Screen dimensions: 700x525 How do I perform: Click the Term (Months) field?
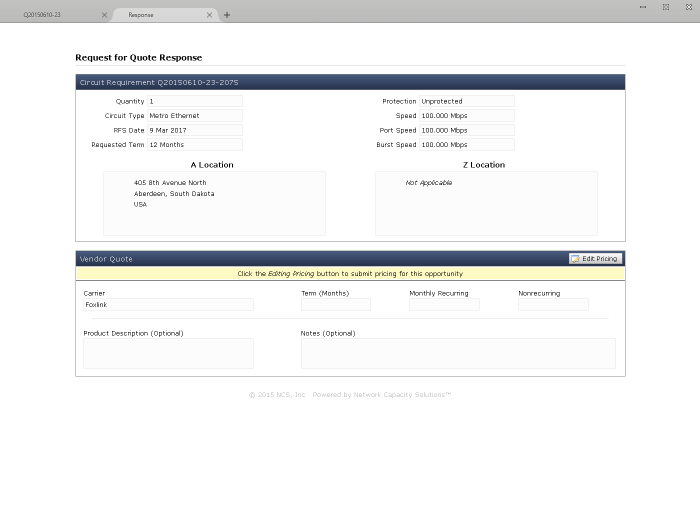[x=335, y=305]
